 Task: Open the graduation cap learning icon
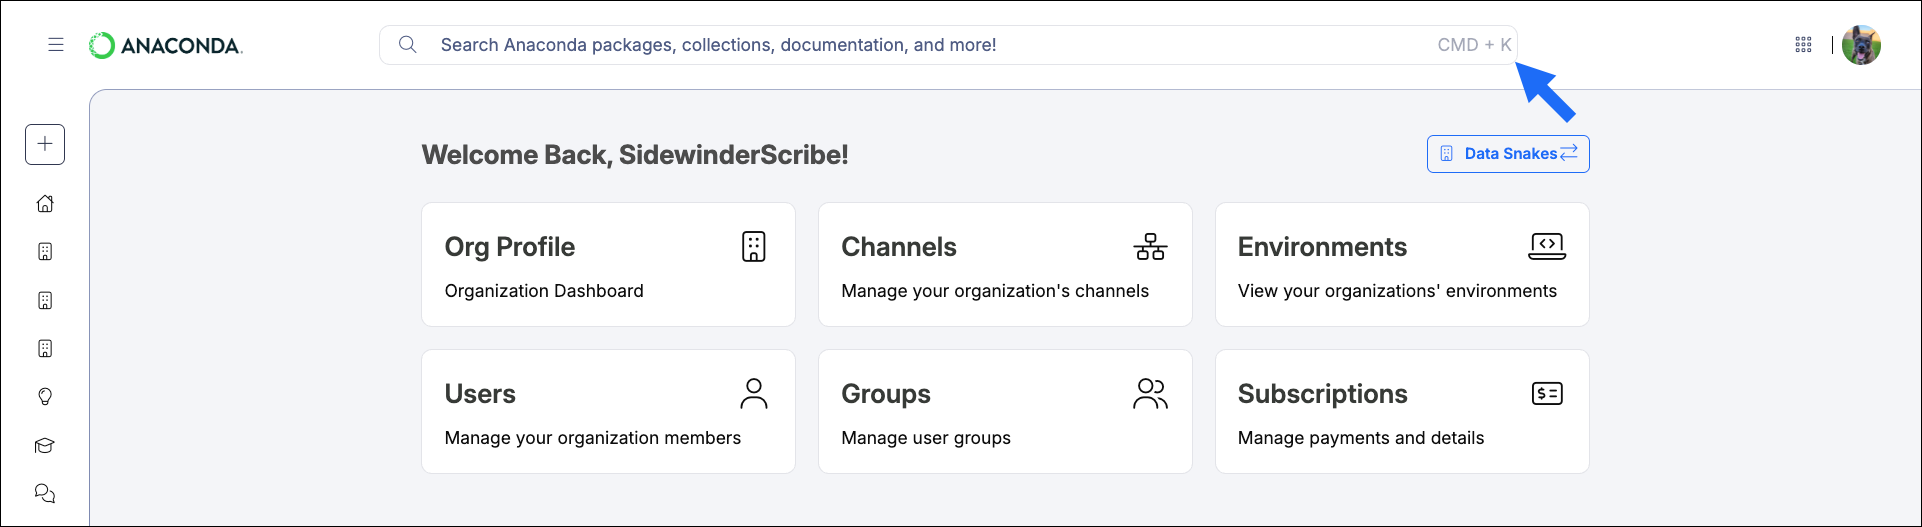(x=45, y=446)
